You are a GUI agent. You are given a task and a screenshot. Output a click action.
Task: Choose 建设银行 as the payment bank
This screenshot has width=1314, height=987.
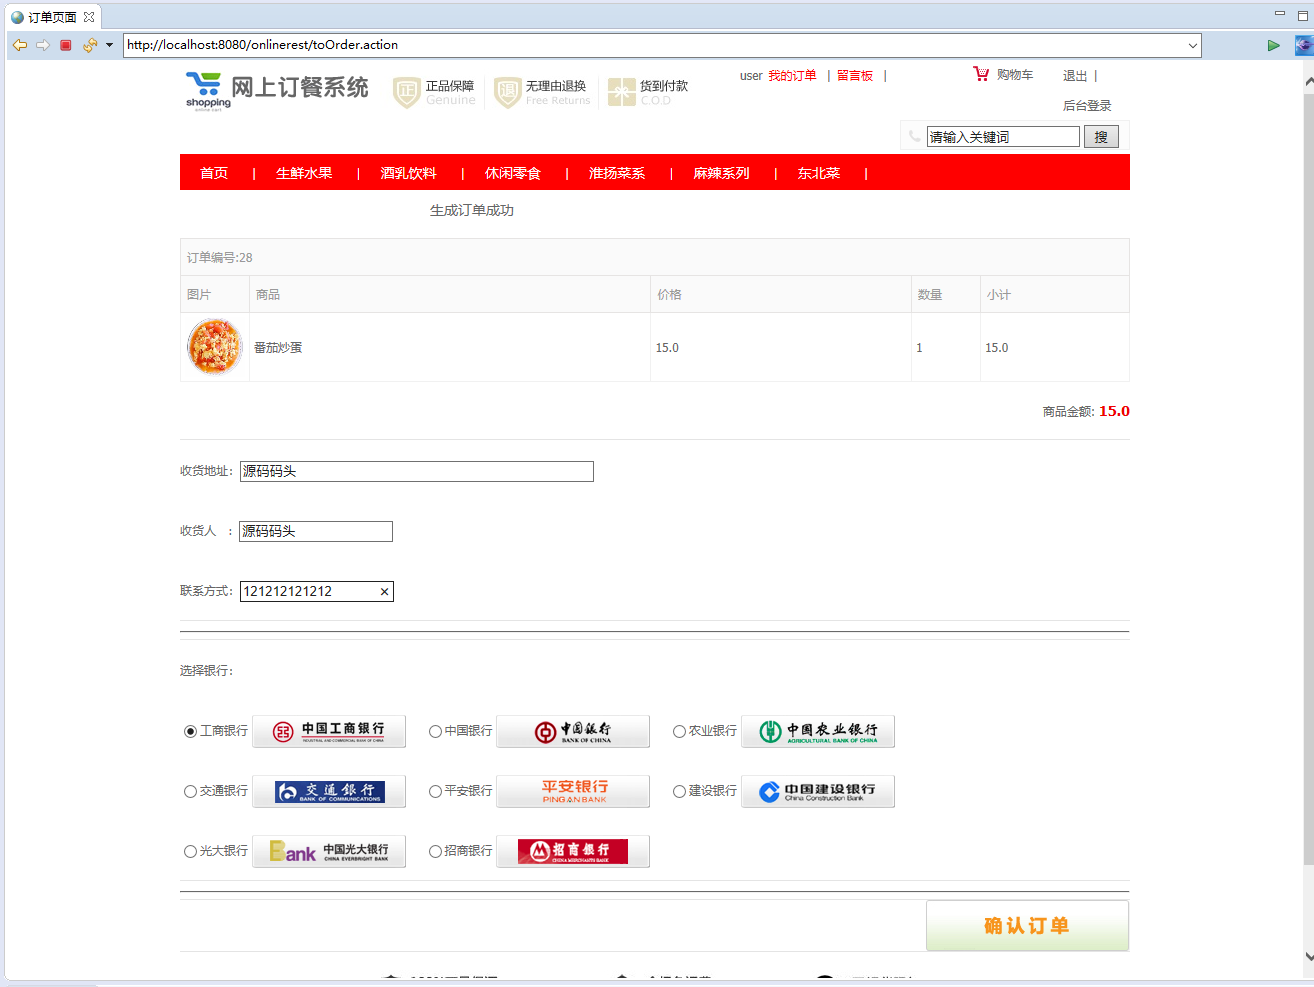click(x=678, y=791)
